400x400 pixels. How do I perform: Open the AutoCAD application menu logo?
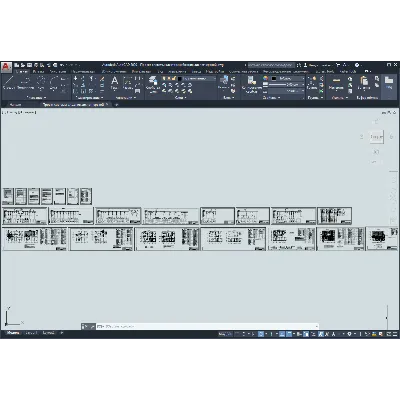[6, 67]
